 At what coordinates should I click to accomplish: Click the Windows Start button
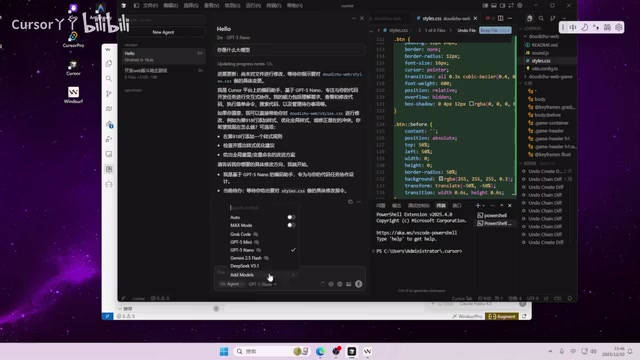click(x=224, y=351)
